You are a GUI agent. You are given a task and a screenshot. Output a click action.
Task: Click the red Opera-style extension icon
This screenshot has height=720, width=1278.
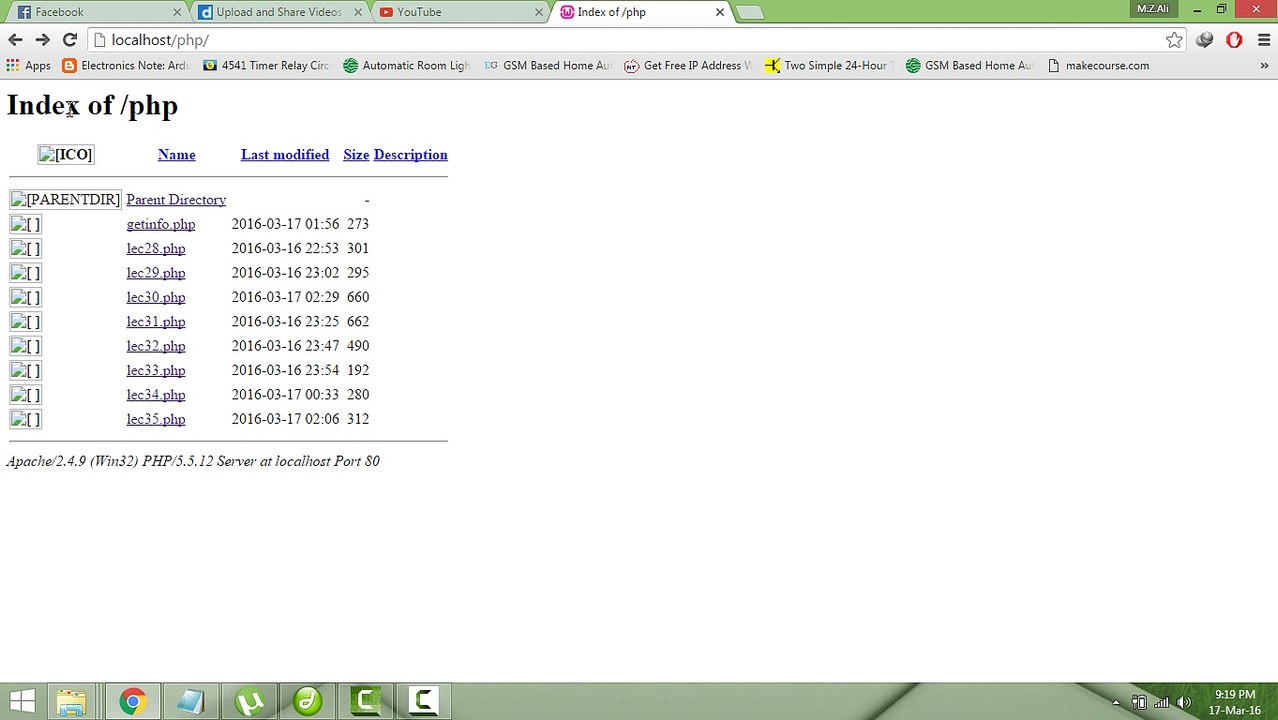click(1234, 40)
